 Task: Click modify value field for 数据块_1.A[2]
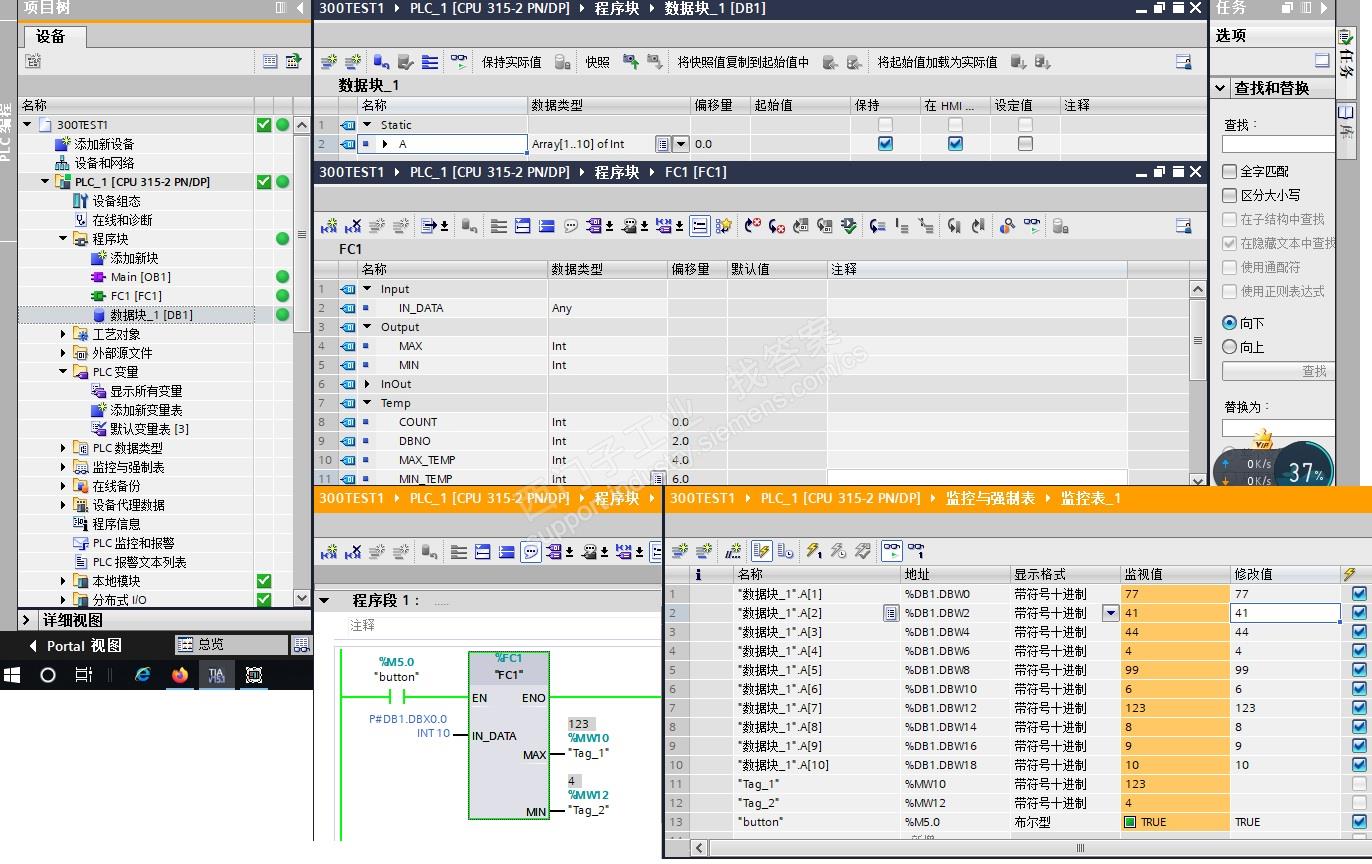point(1285,613)
